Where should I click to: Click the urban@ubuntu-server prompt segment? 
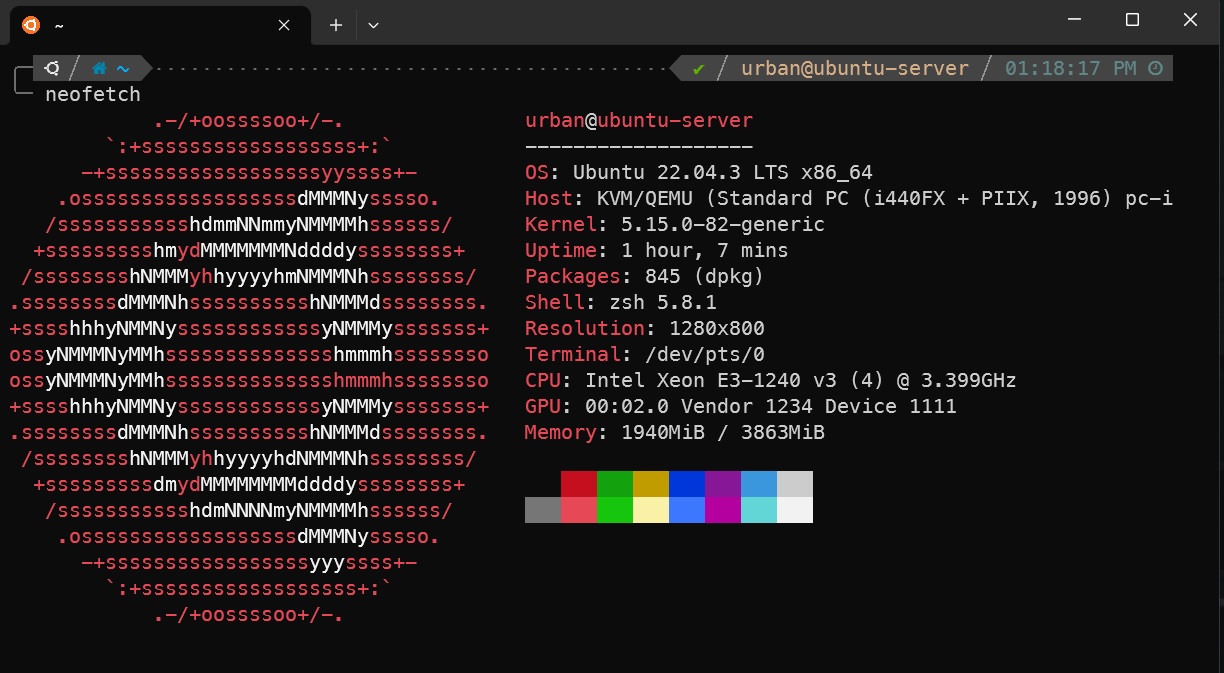coord(855,68)
